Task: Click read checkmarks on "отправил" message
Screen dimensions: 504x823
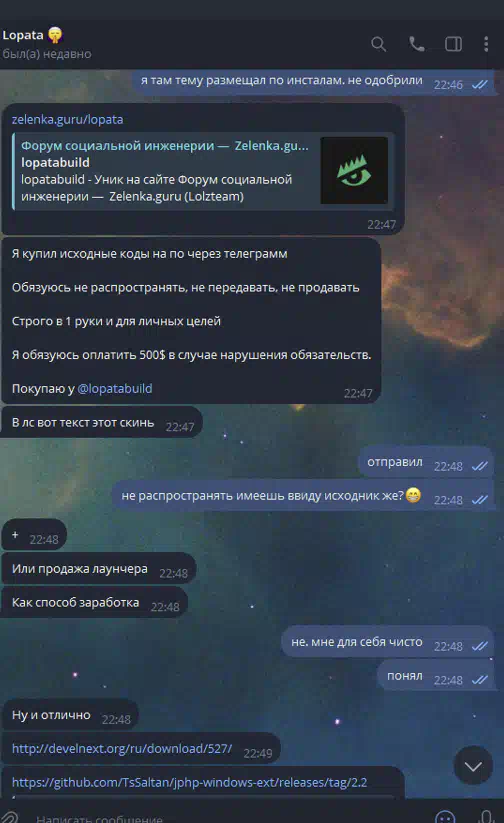Action: 480,466
